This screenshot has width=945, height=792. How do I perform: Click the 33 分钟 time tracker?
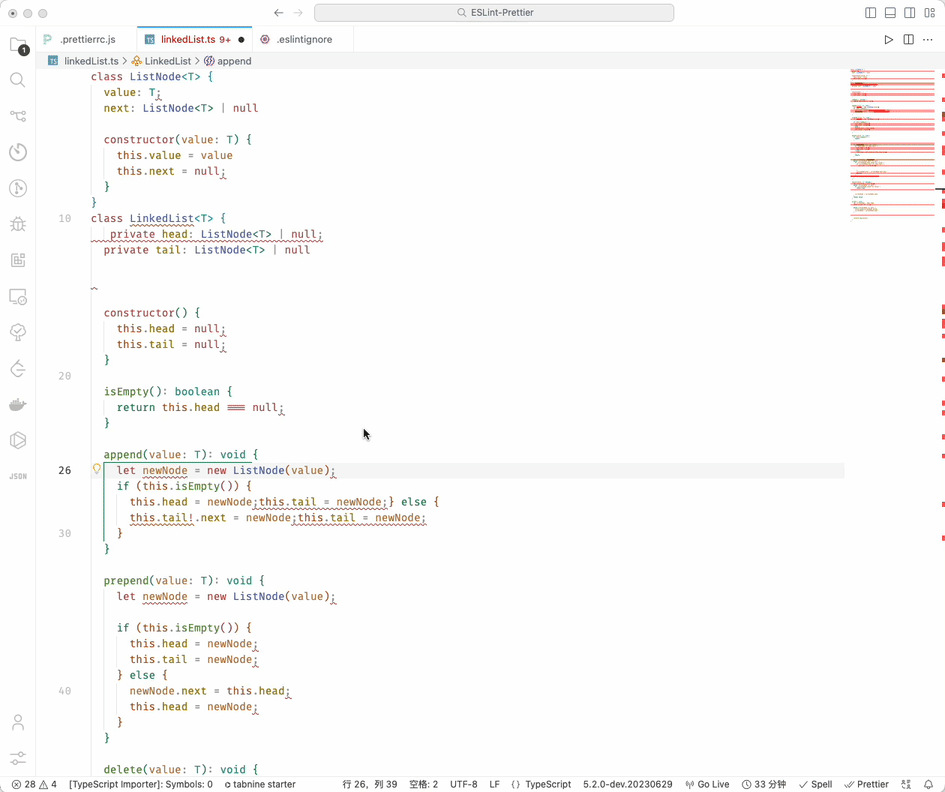point(764,784)
